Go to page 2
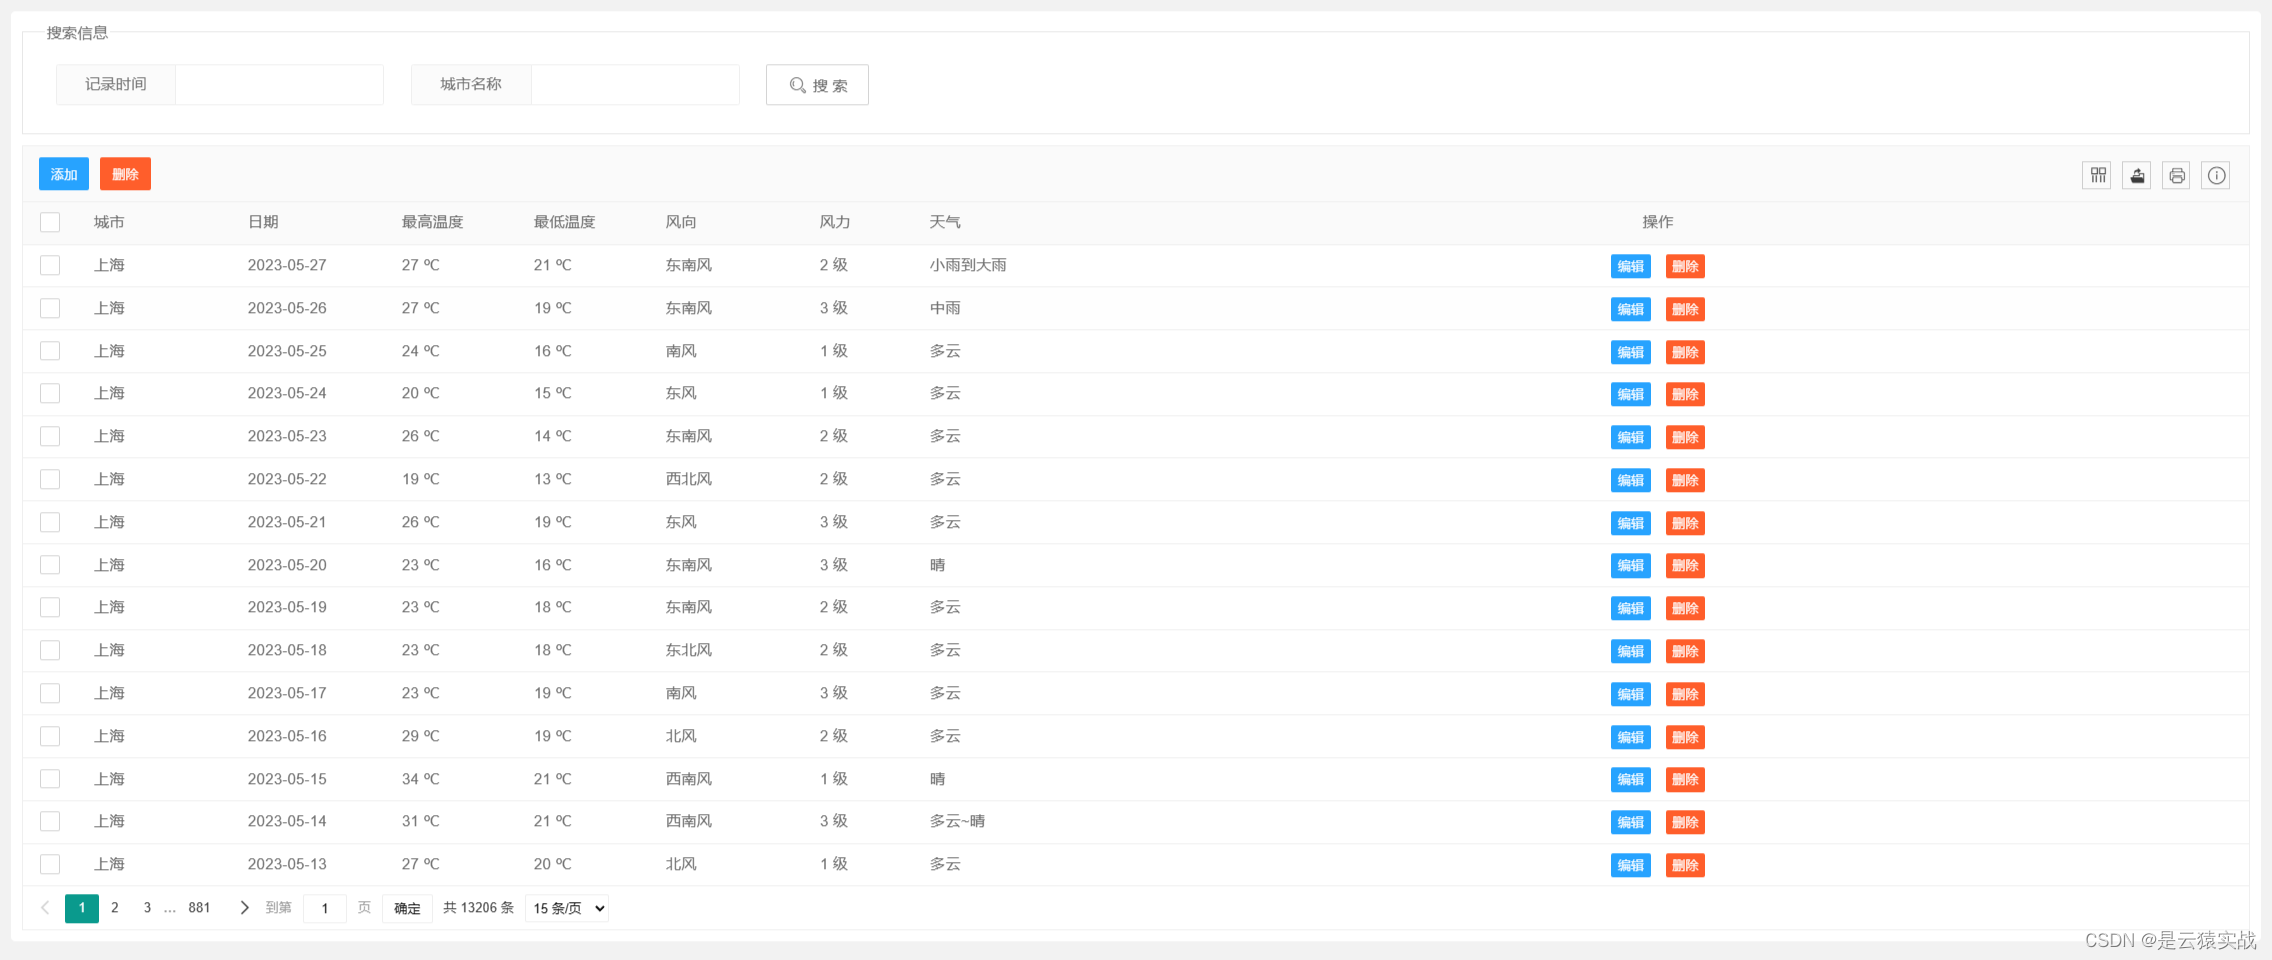Image resolution: width=2272 pixels, height=960 pixels. click(115, 908)
